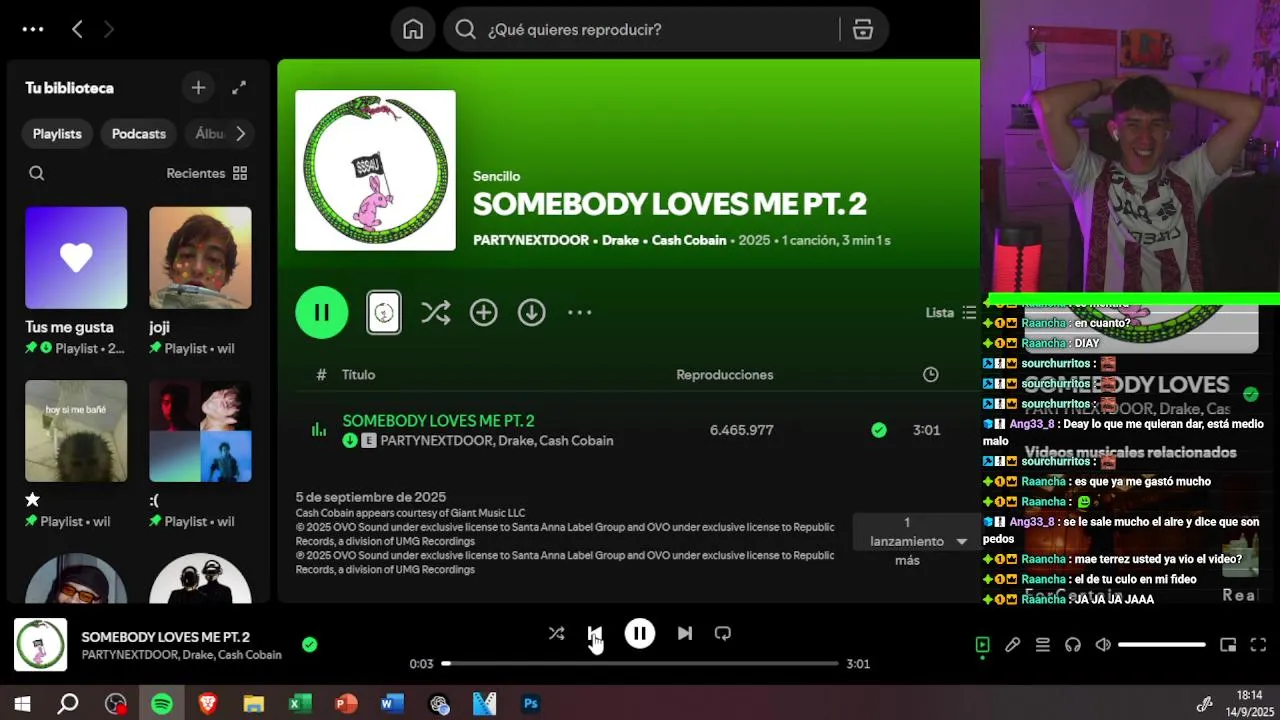Toggle shuffle in the player controls
Image resolution: width=1280 pixels, height=720 pixels.
pos(557,633)
